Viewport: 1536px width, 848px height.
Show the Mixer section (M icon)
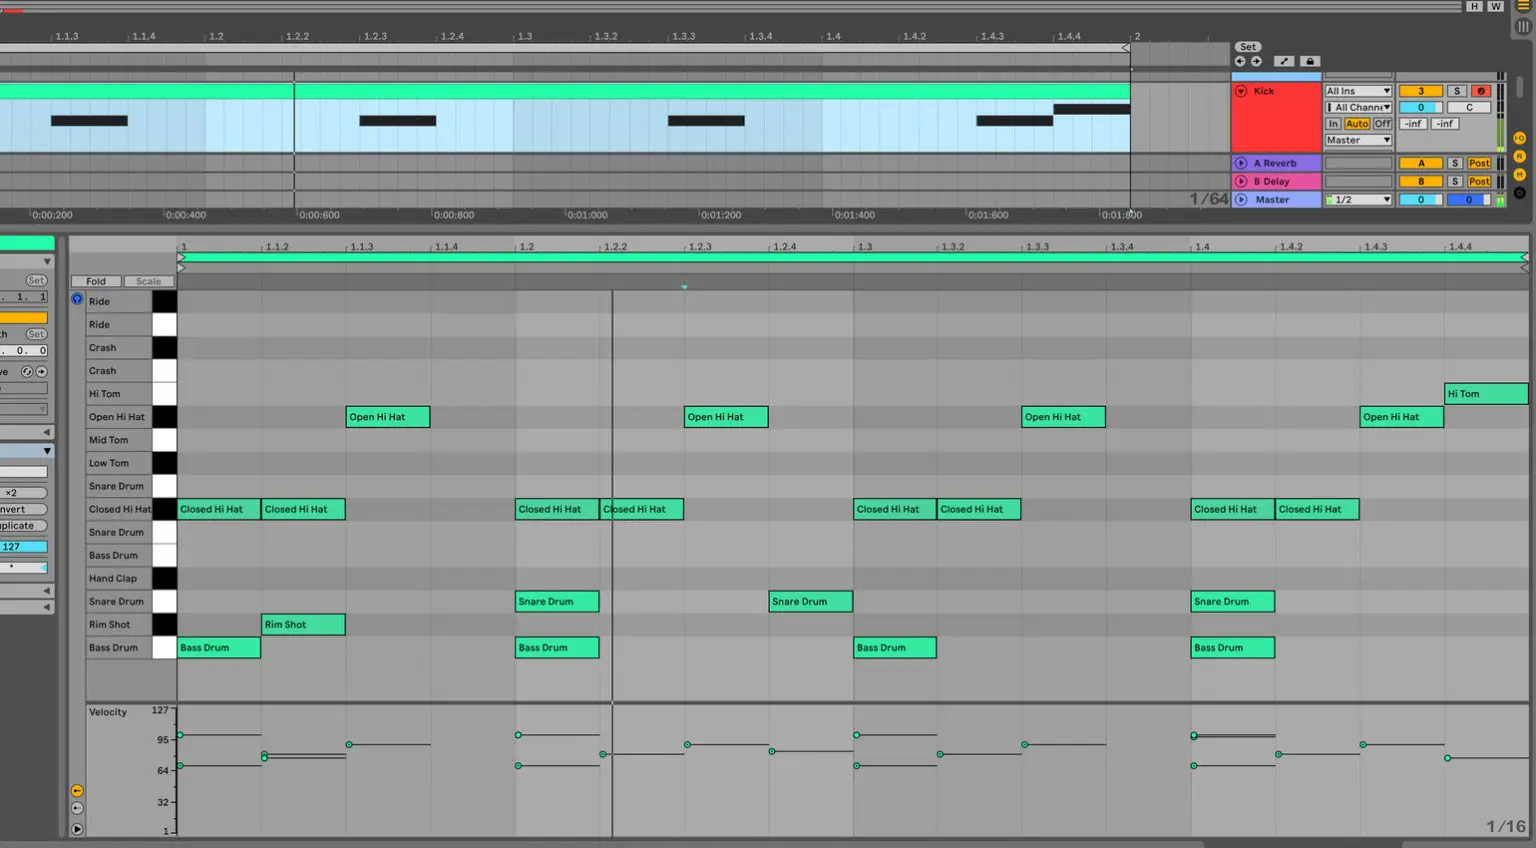tap(1519, 173)
